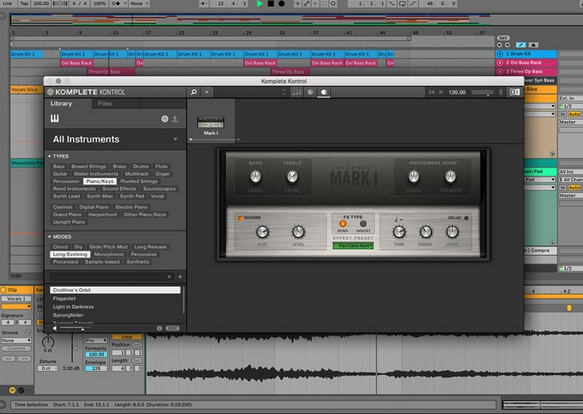Toggle the Delay power switch on Mark I
This screenshot has width=583, height=414.
pos(467,218)
